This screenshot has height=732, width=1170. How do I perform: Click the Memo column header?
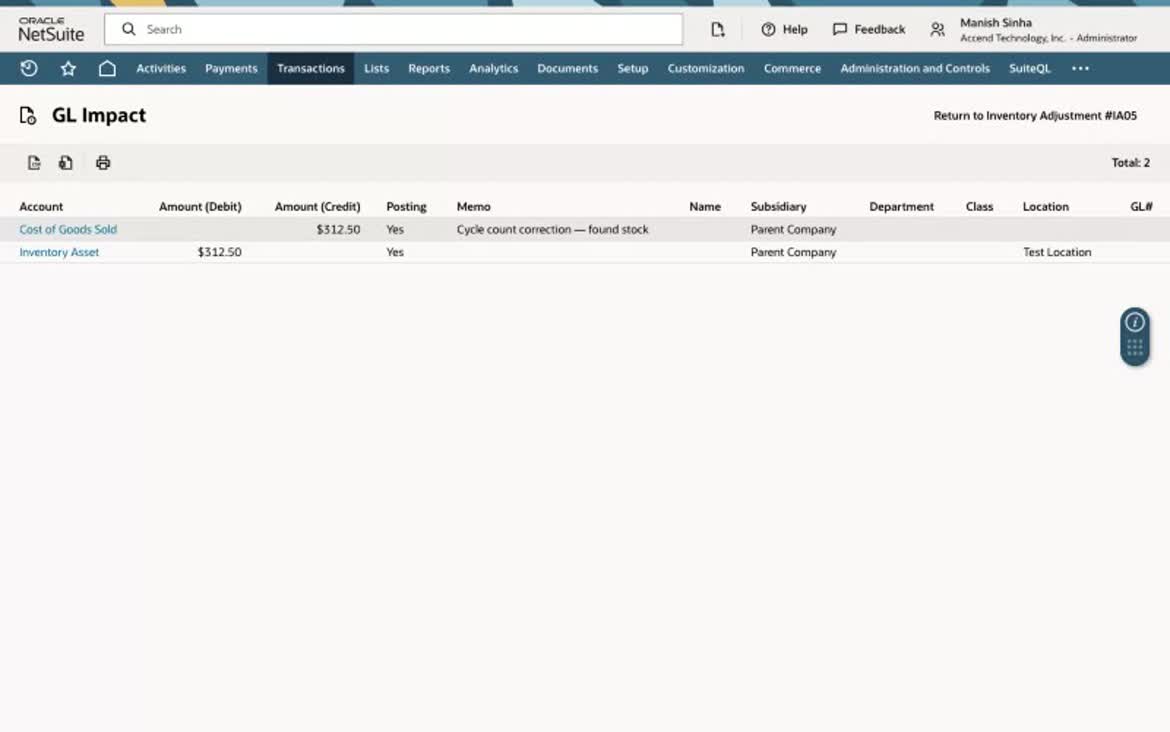click(474, 207)
